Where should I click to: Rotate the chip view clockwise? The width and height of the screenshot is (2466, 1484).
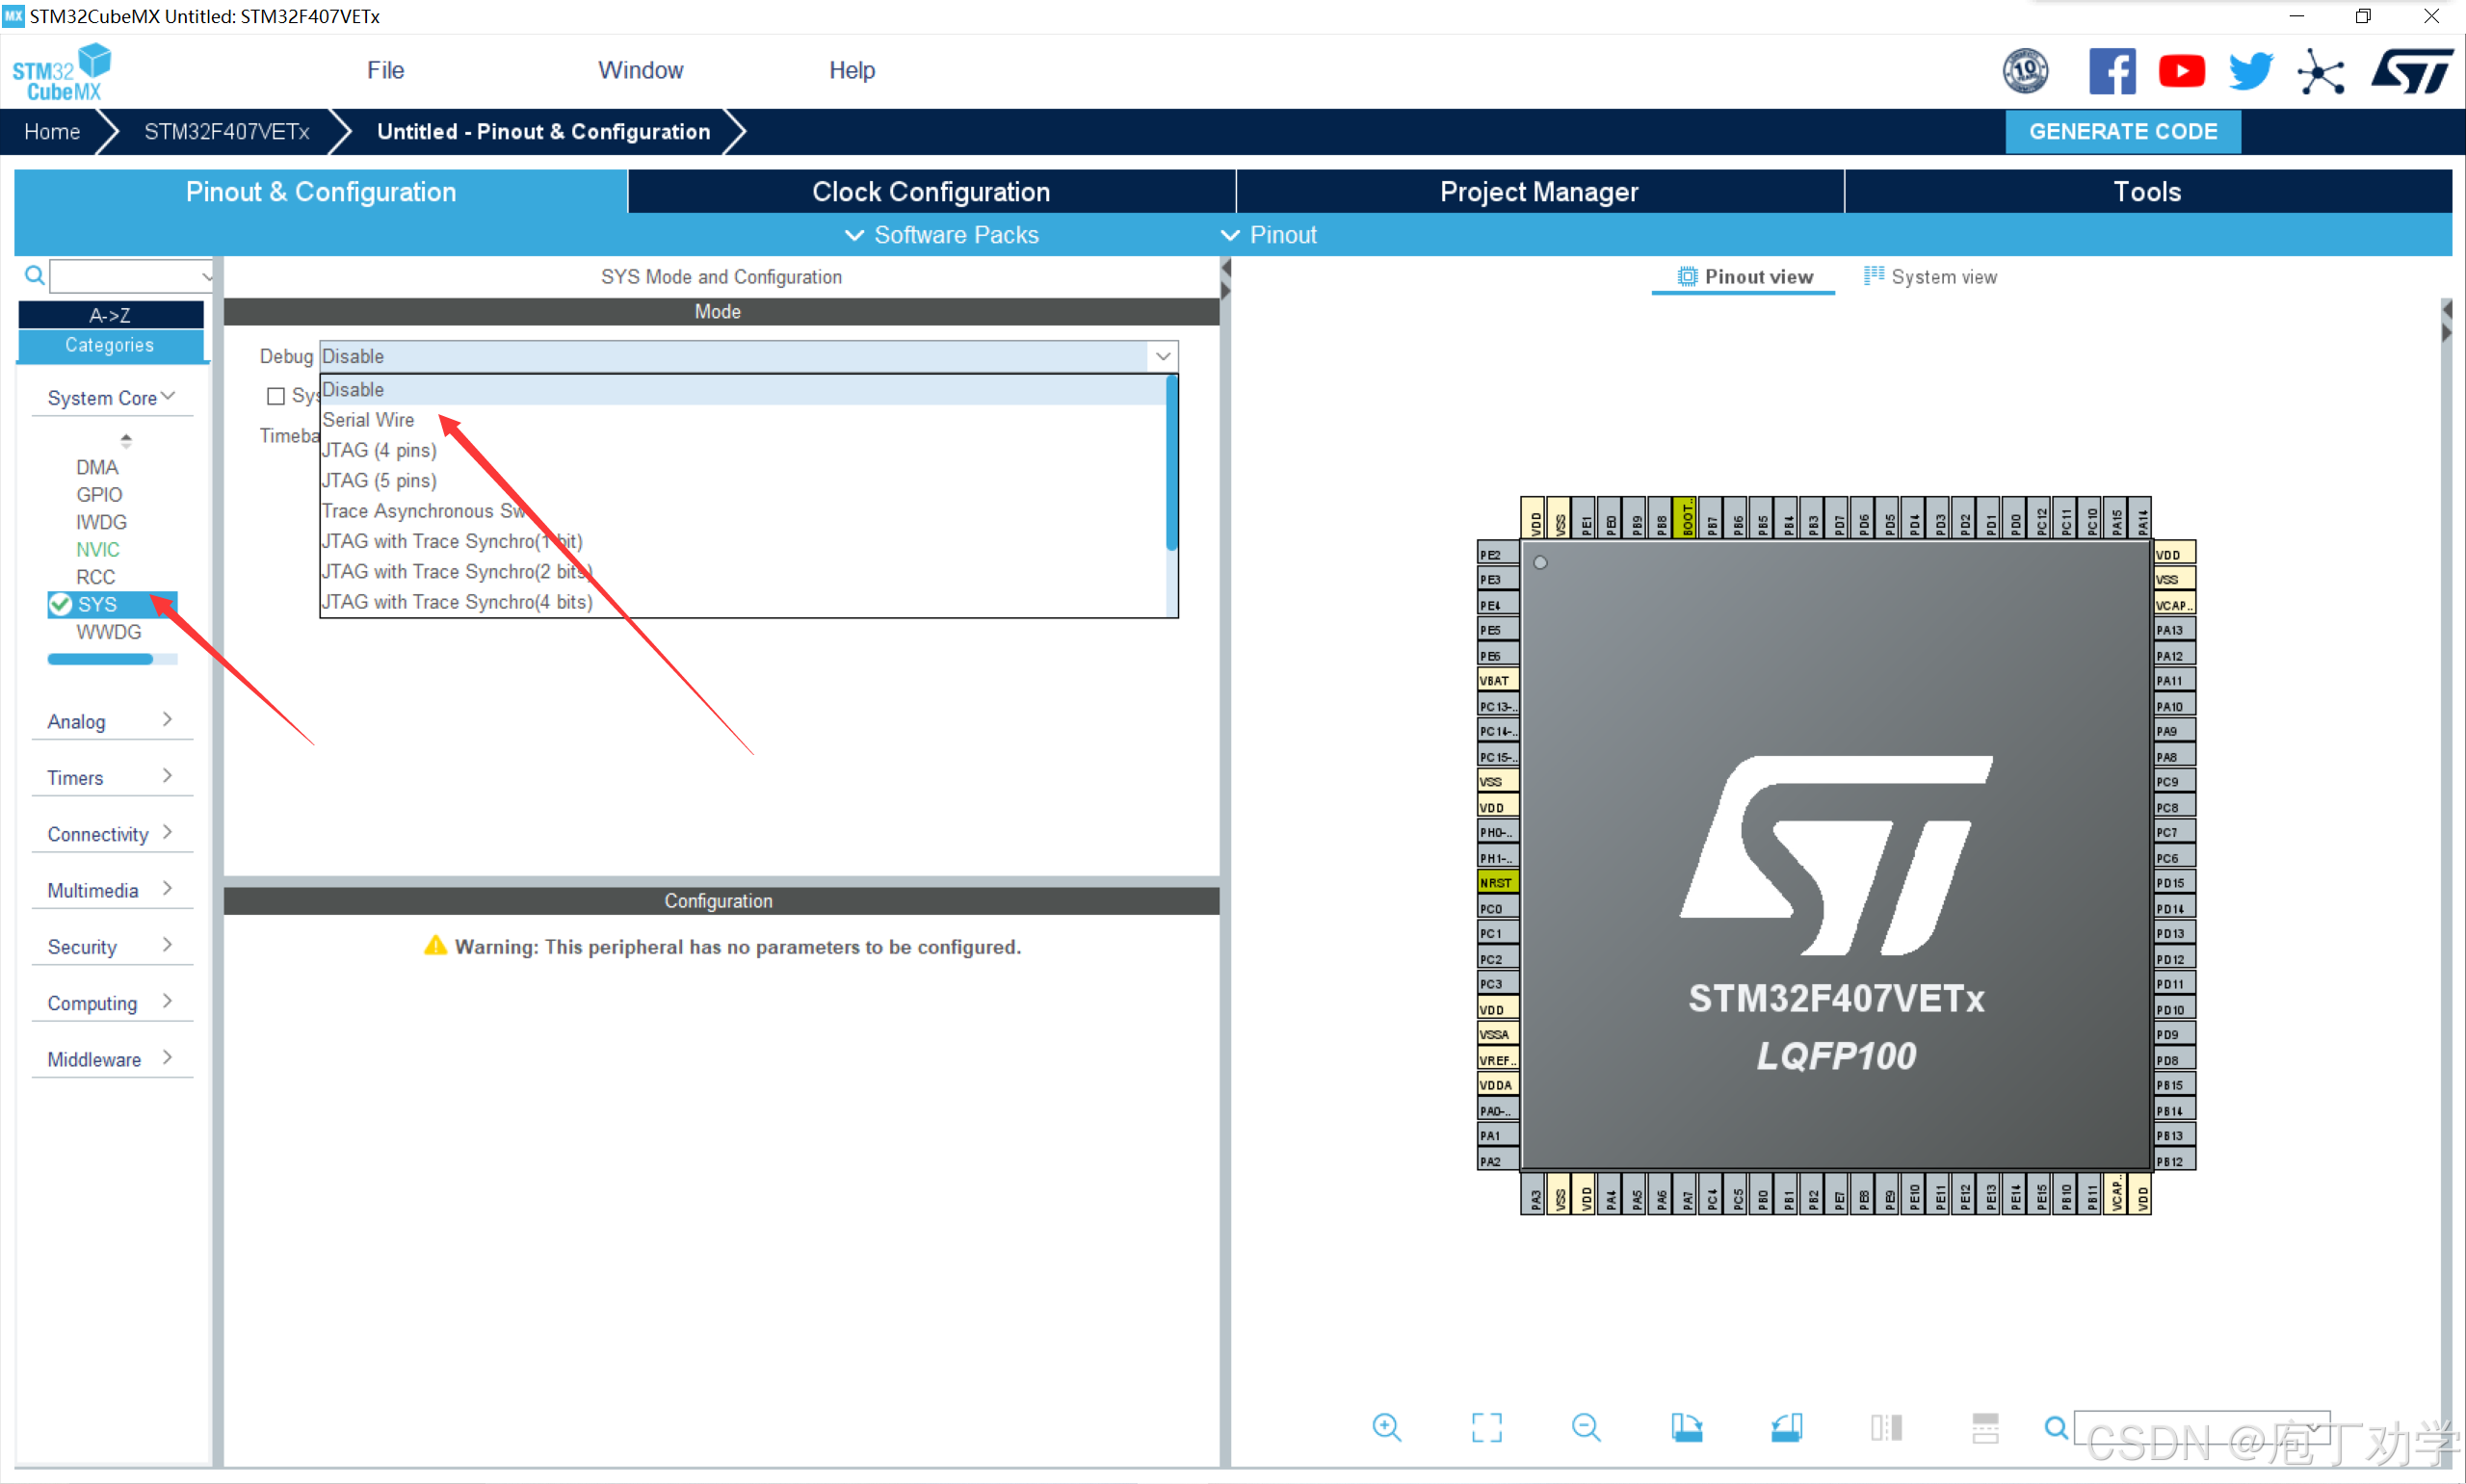coord(1686,1427)
